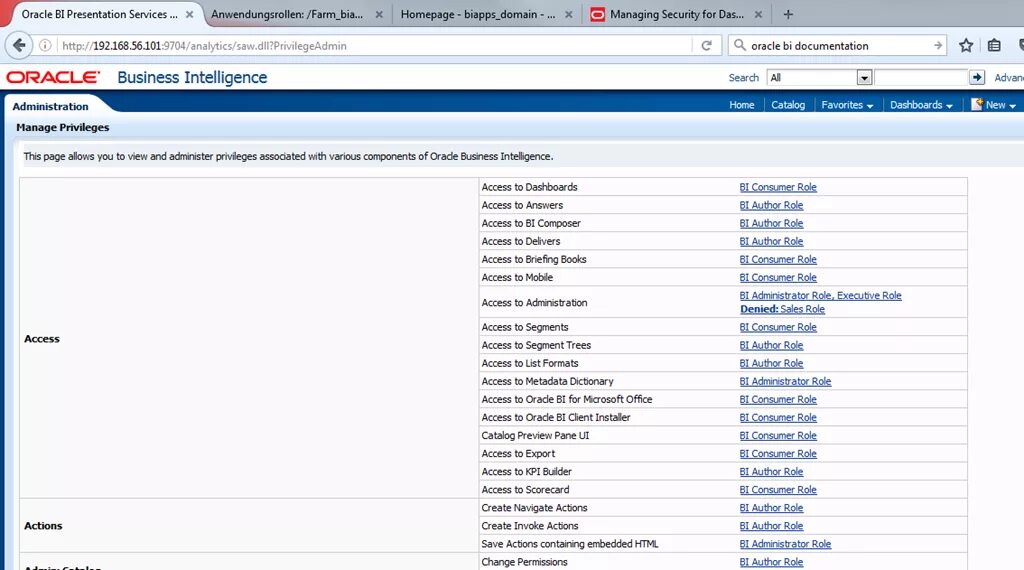Open BI Author Role for Change Permissions
This screenshot has width=1024, height=570.
click(x=771, y=562)
